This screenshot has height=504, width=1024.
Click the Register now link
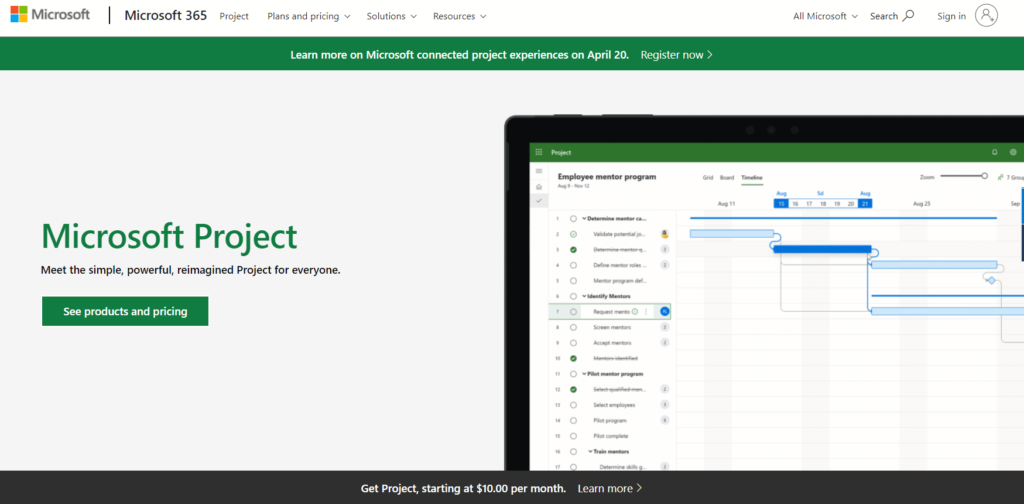(x=677, y=55)
